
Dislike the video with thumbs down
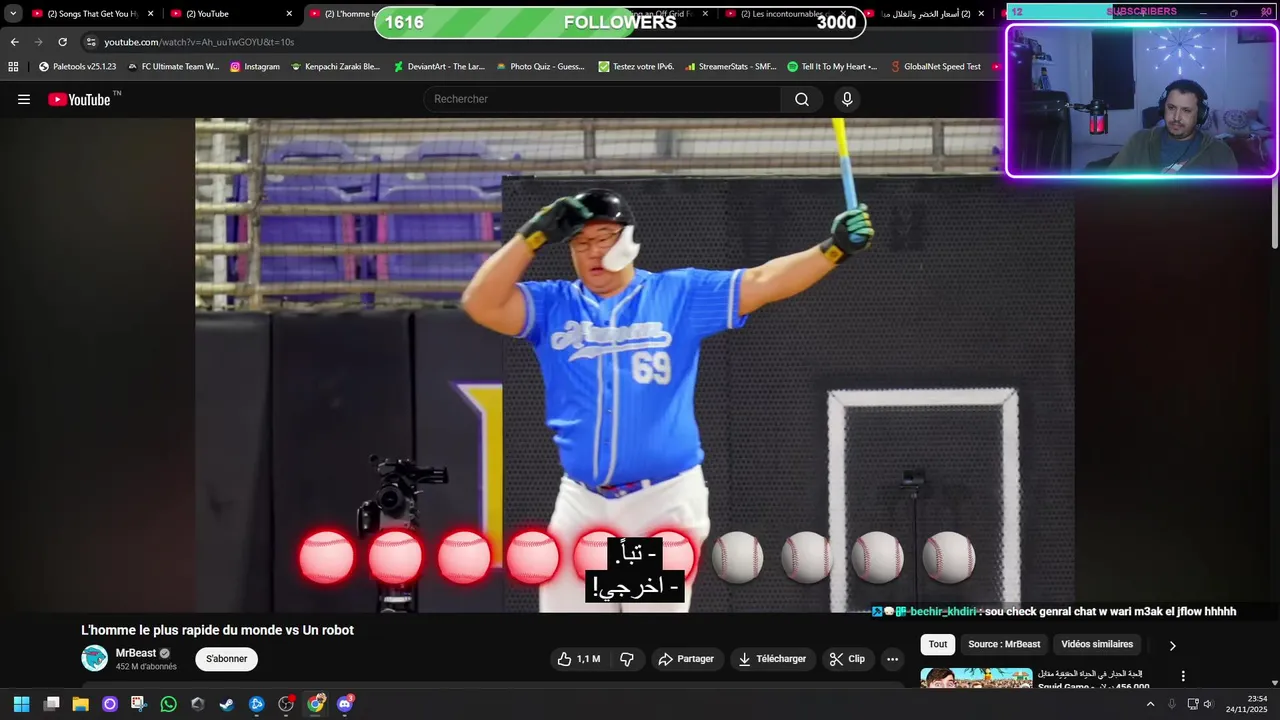tap(627, 659)
